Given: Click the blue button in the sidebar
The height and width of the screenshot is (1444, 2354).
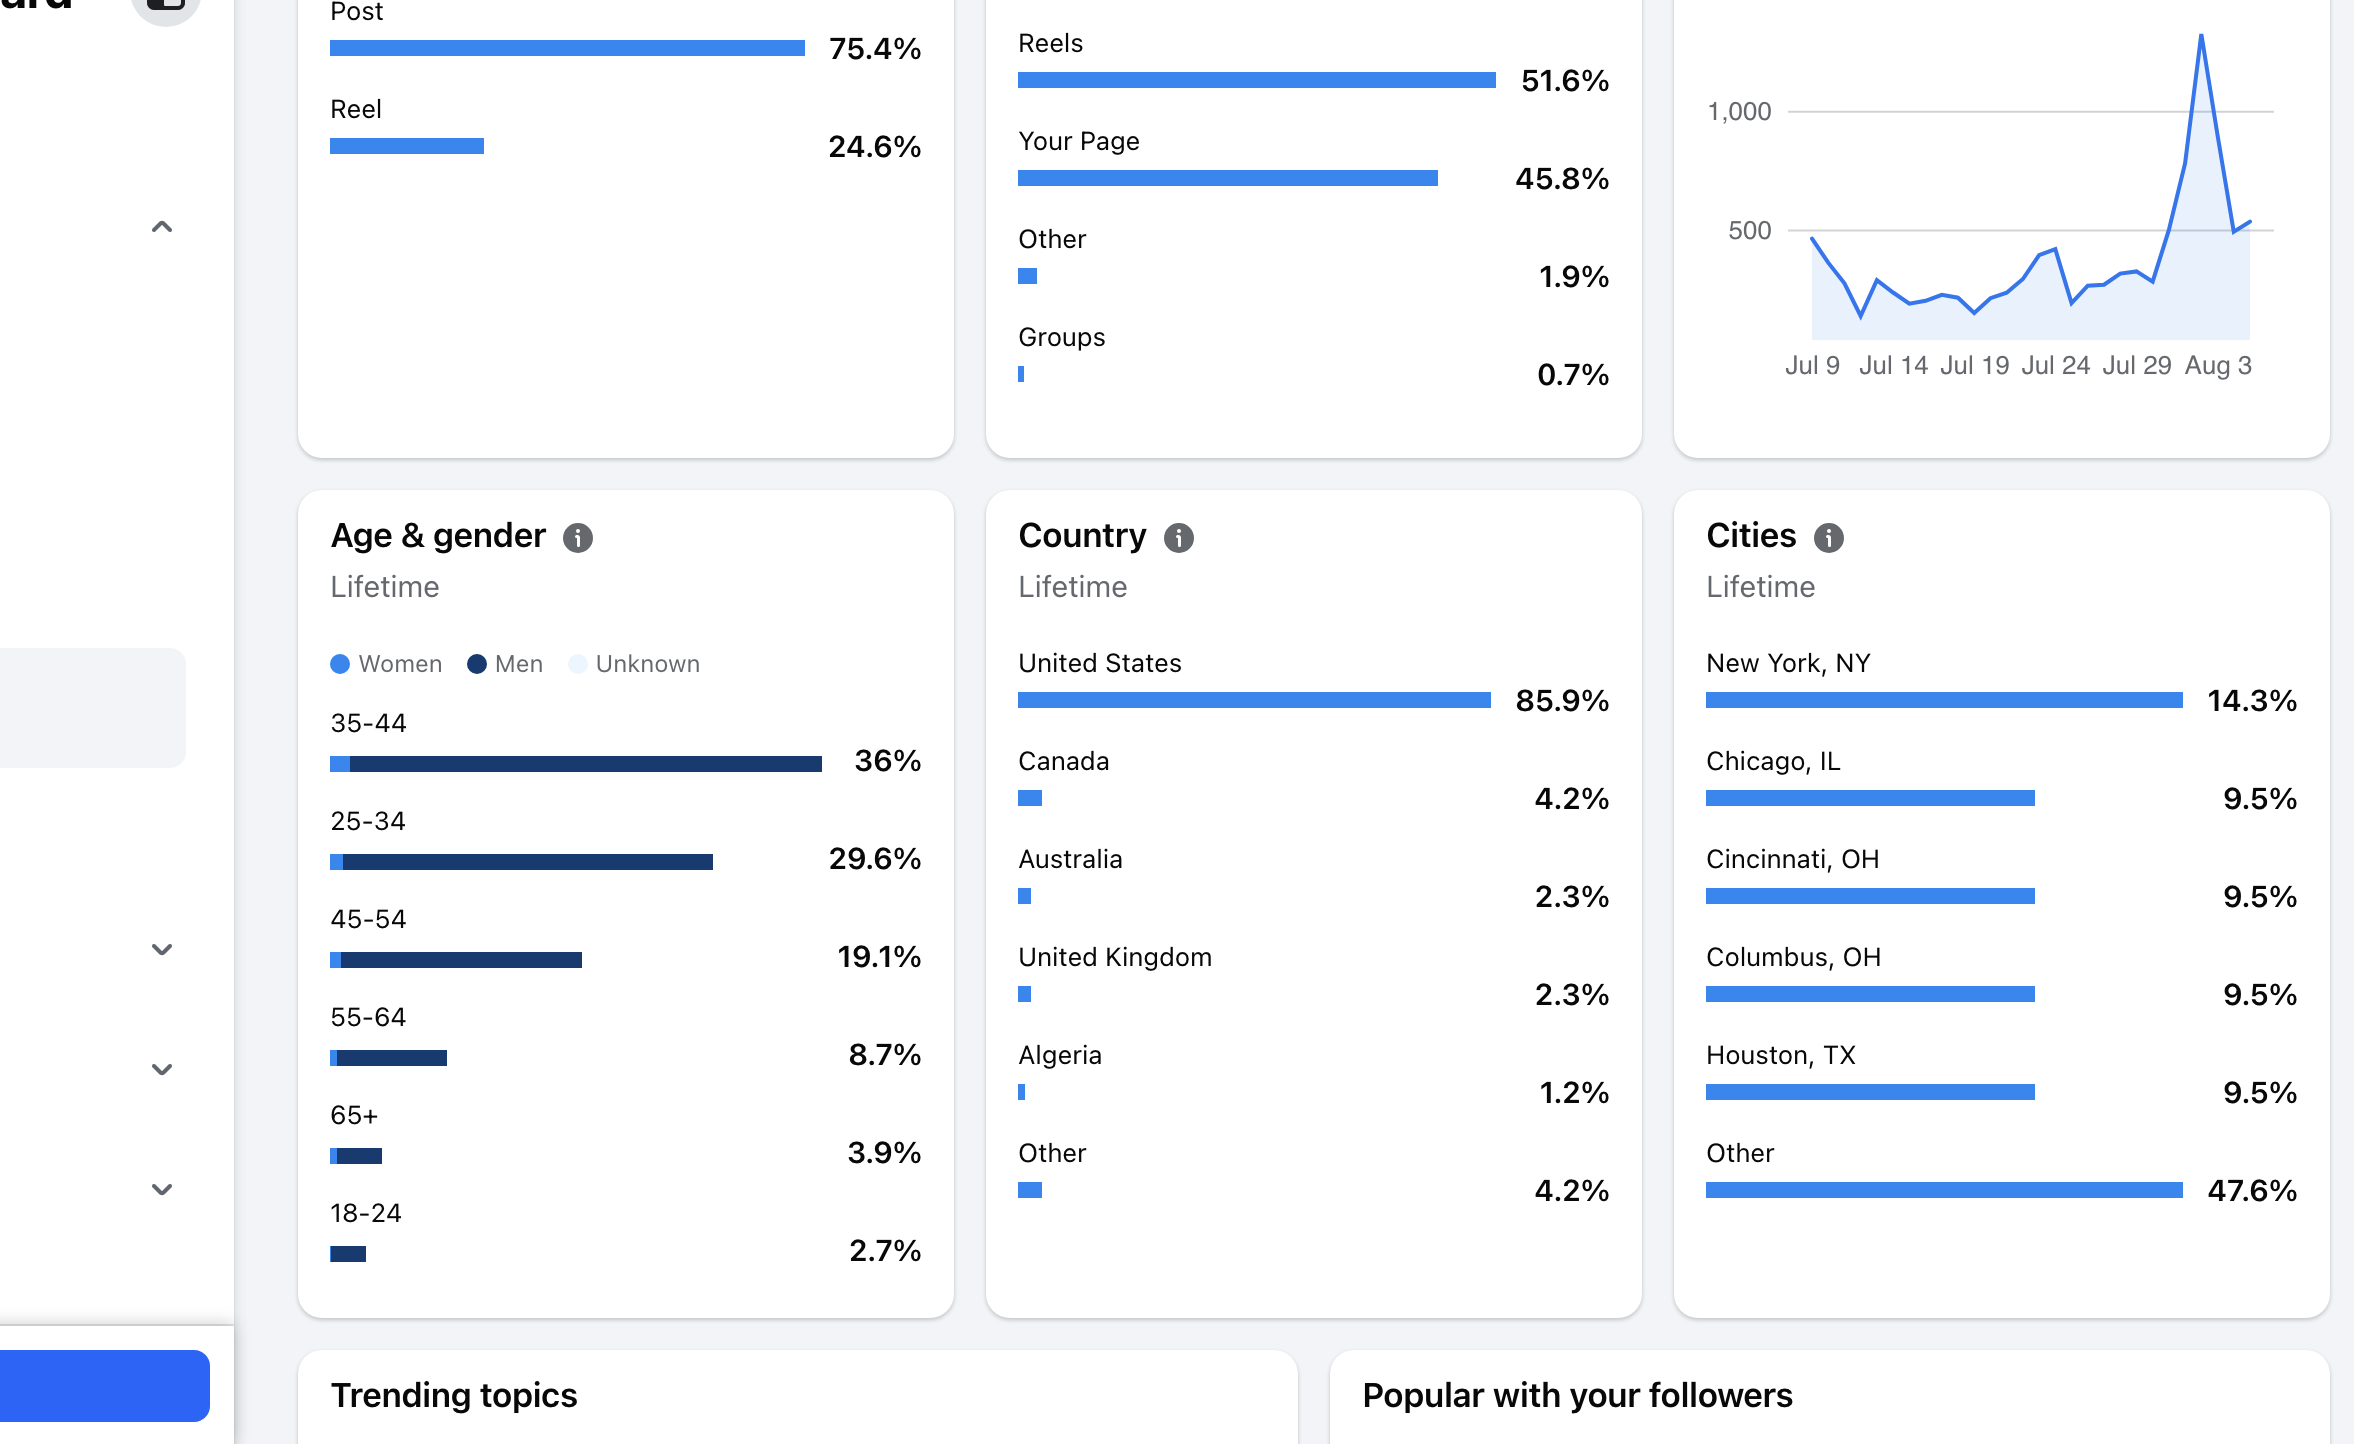Looking at the screenshot, I should coord(104,1386).
